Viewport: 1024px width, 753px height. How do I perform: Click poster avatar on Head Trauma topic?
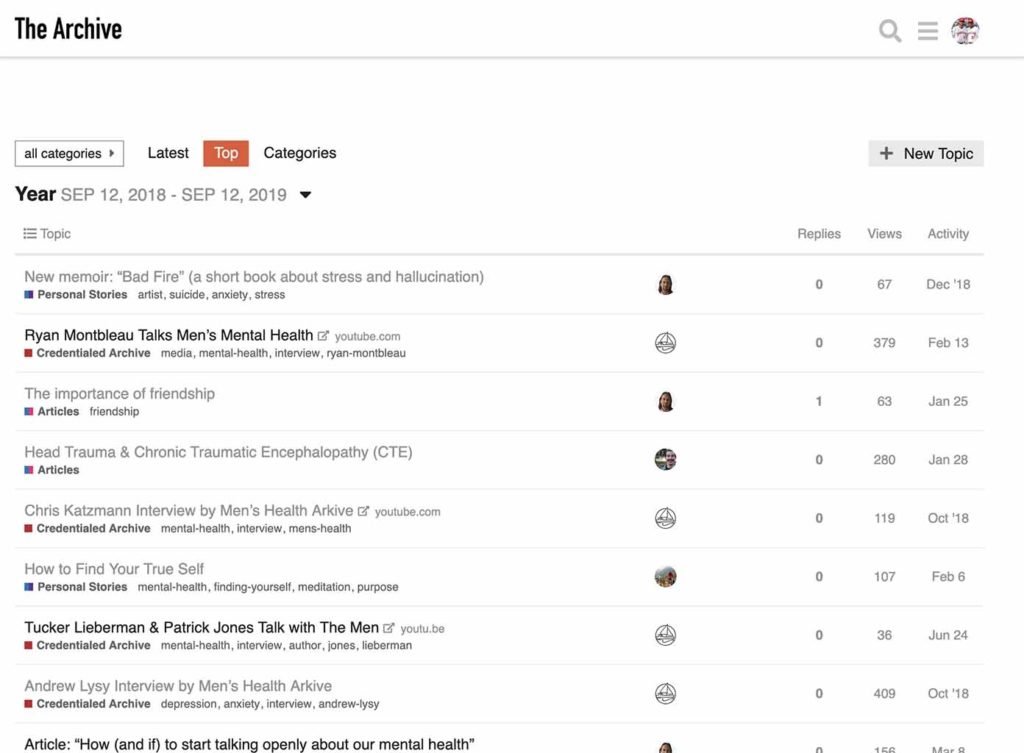665,460
